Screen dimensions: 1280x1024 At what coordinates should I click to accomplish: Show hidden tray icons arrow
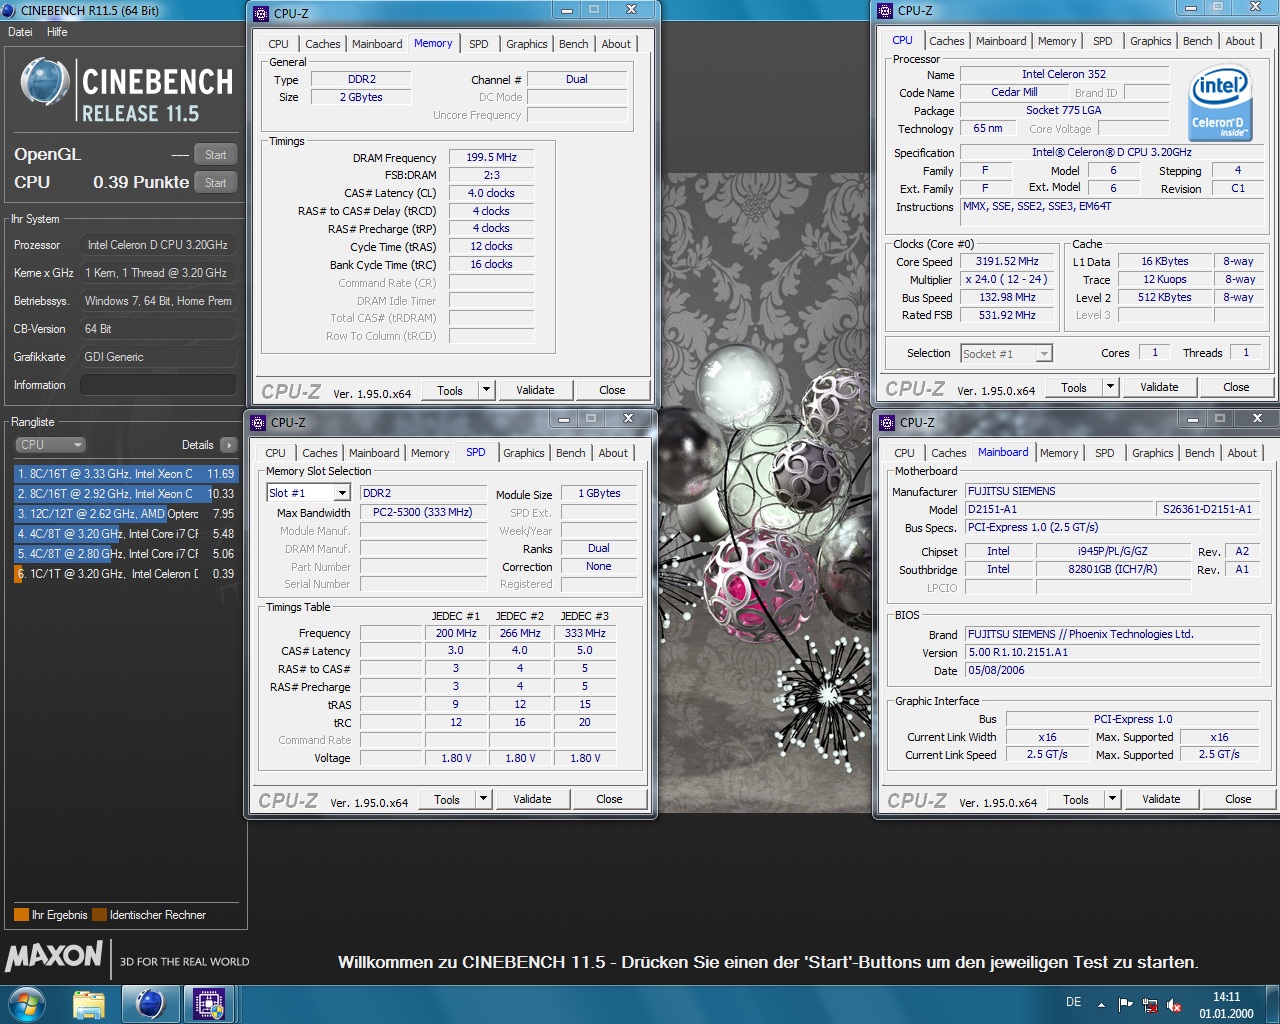(x=1101, y=1004)
